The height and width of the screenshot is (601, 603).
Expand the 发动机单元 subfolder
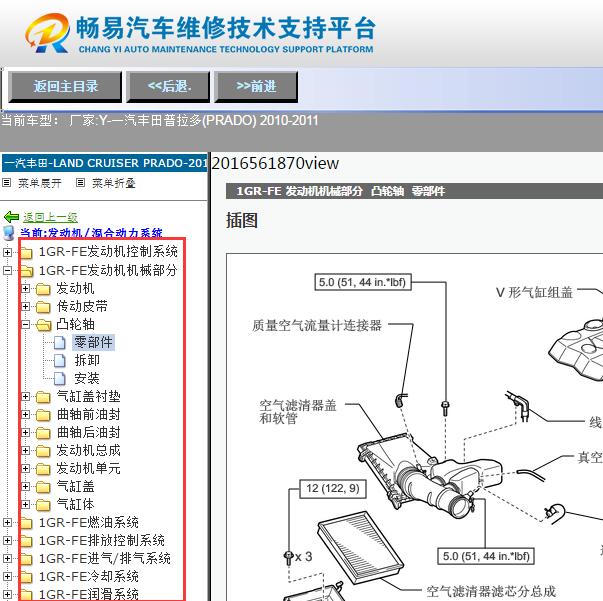(x=25, y=468)
